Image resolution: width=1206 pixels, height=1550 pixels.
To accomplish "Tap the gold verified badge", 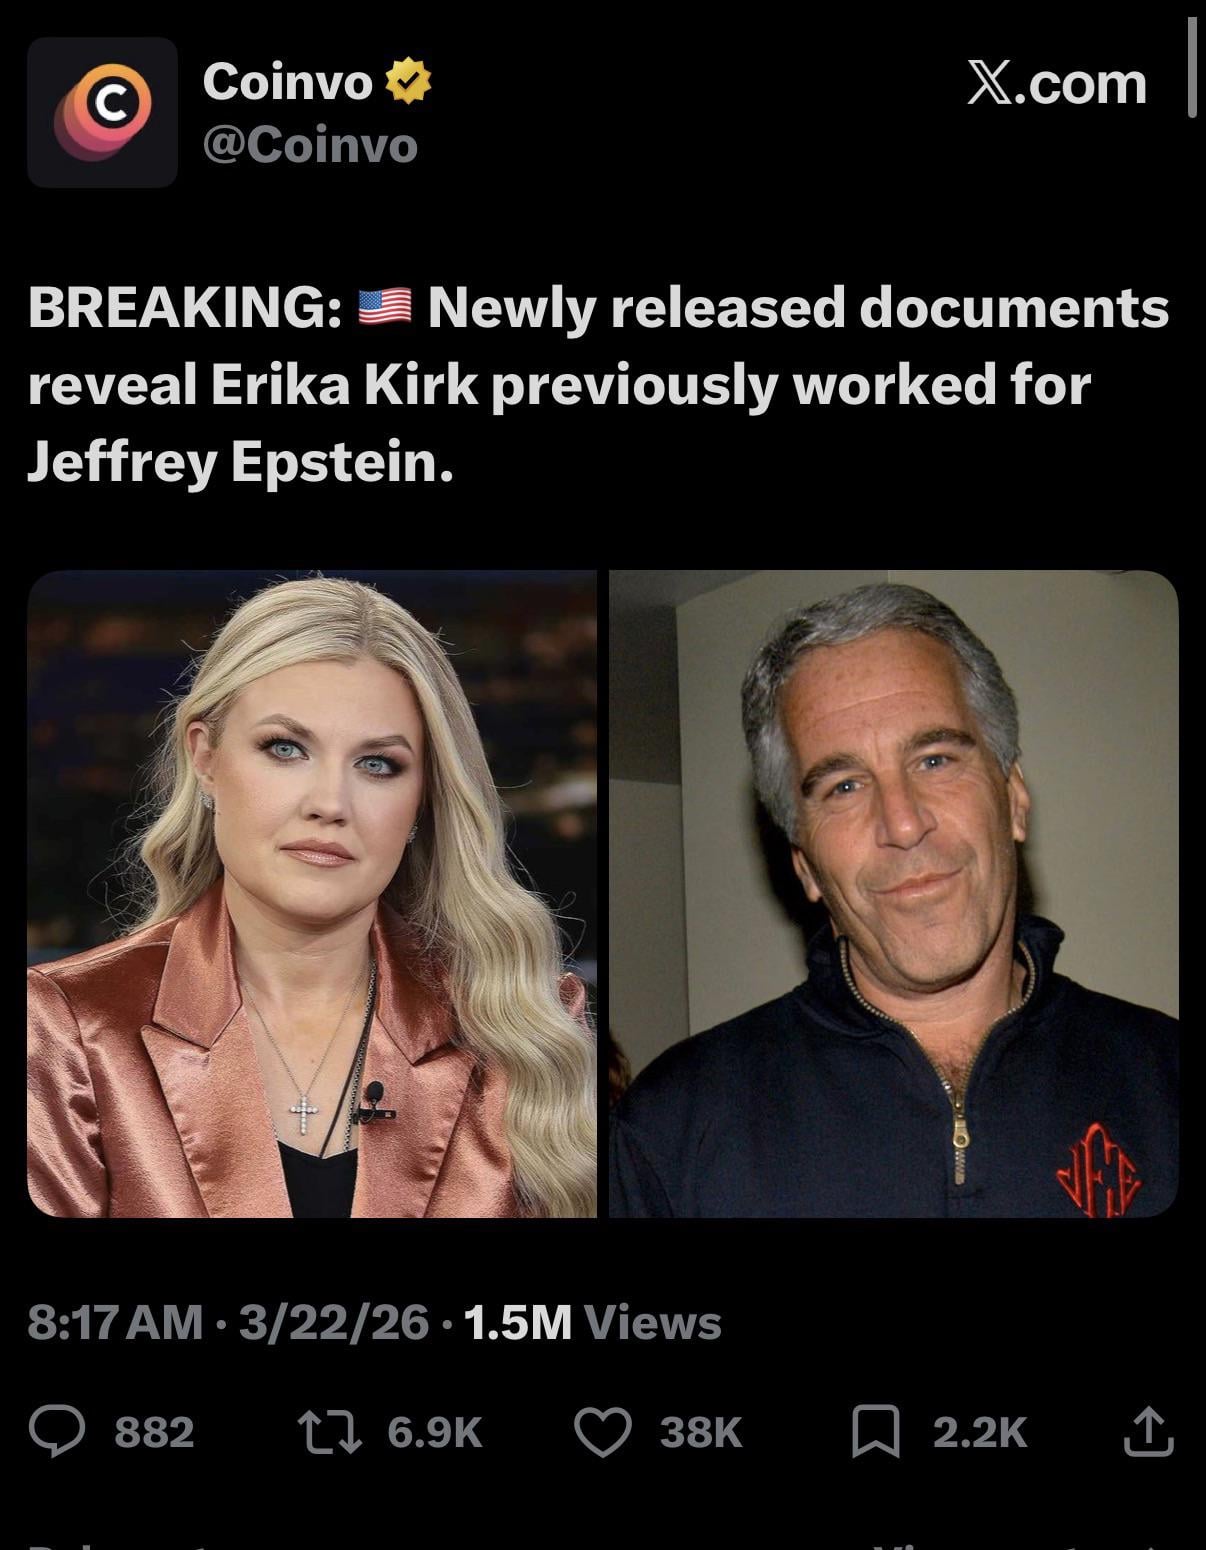I will click(408, 82).
